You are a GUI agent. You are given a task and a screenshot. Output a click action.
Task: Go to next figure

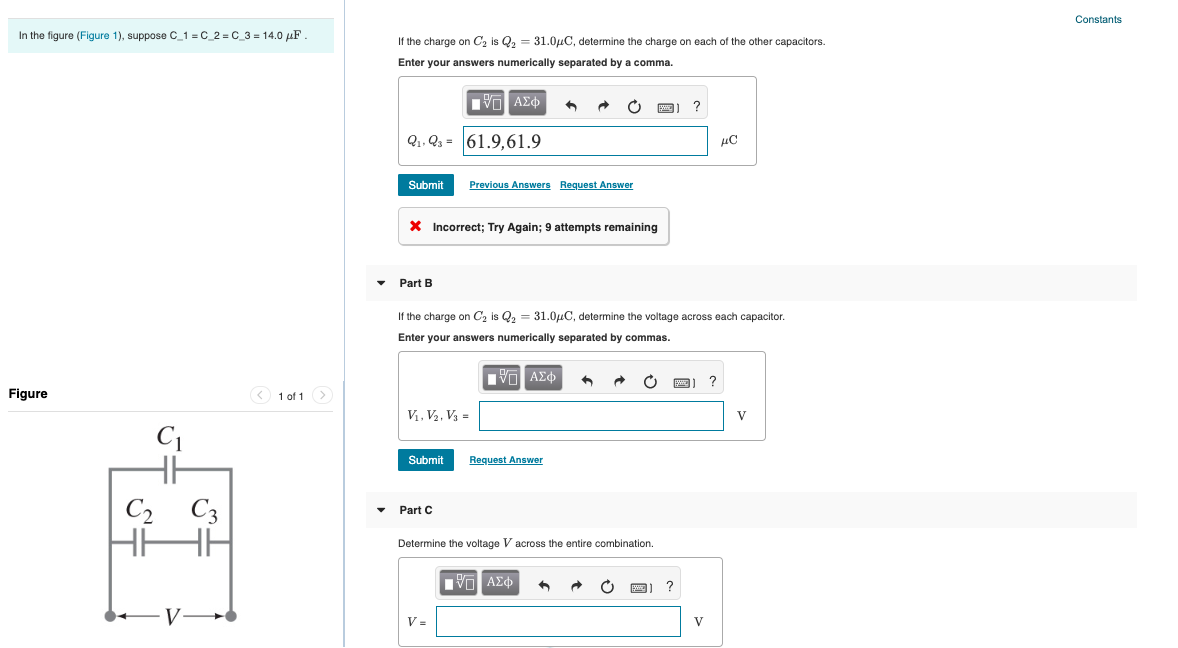click(x=322, y=395)
